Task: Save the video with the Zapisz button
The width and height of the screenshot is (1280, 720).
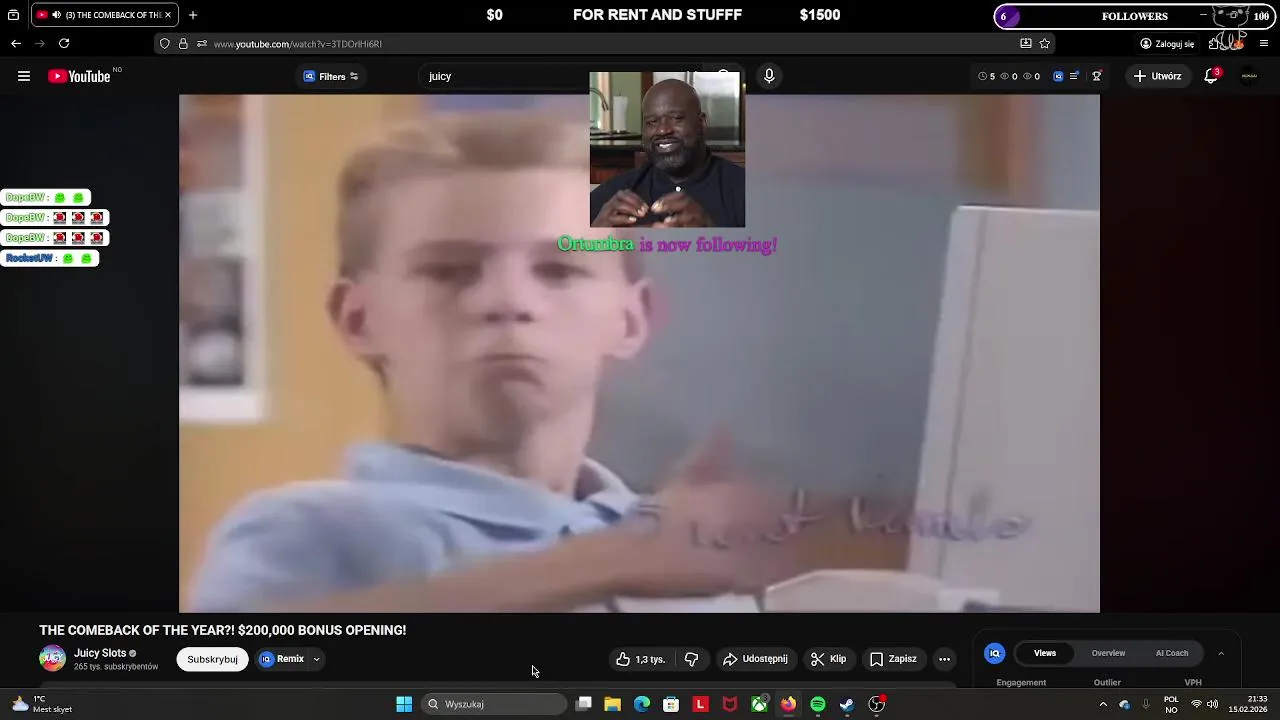Action: 893,659
